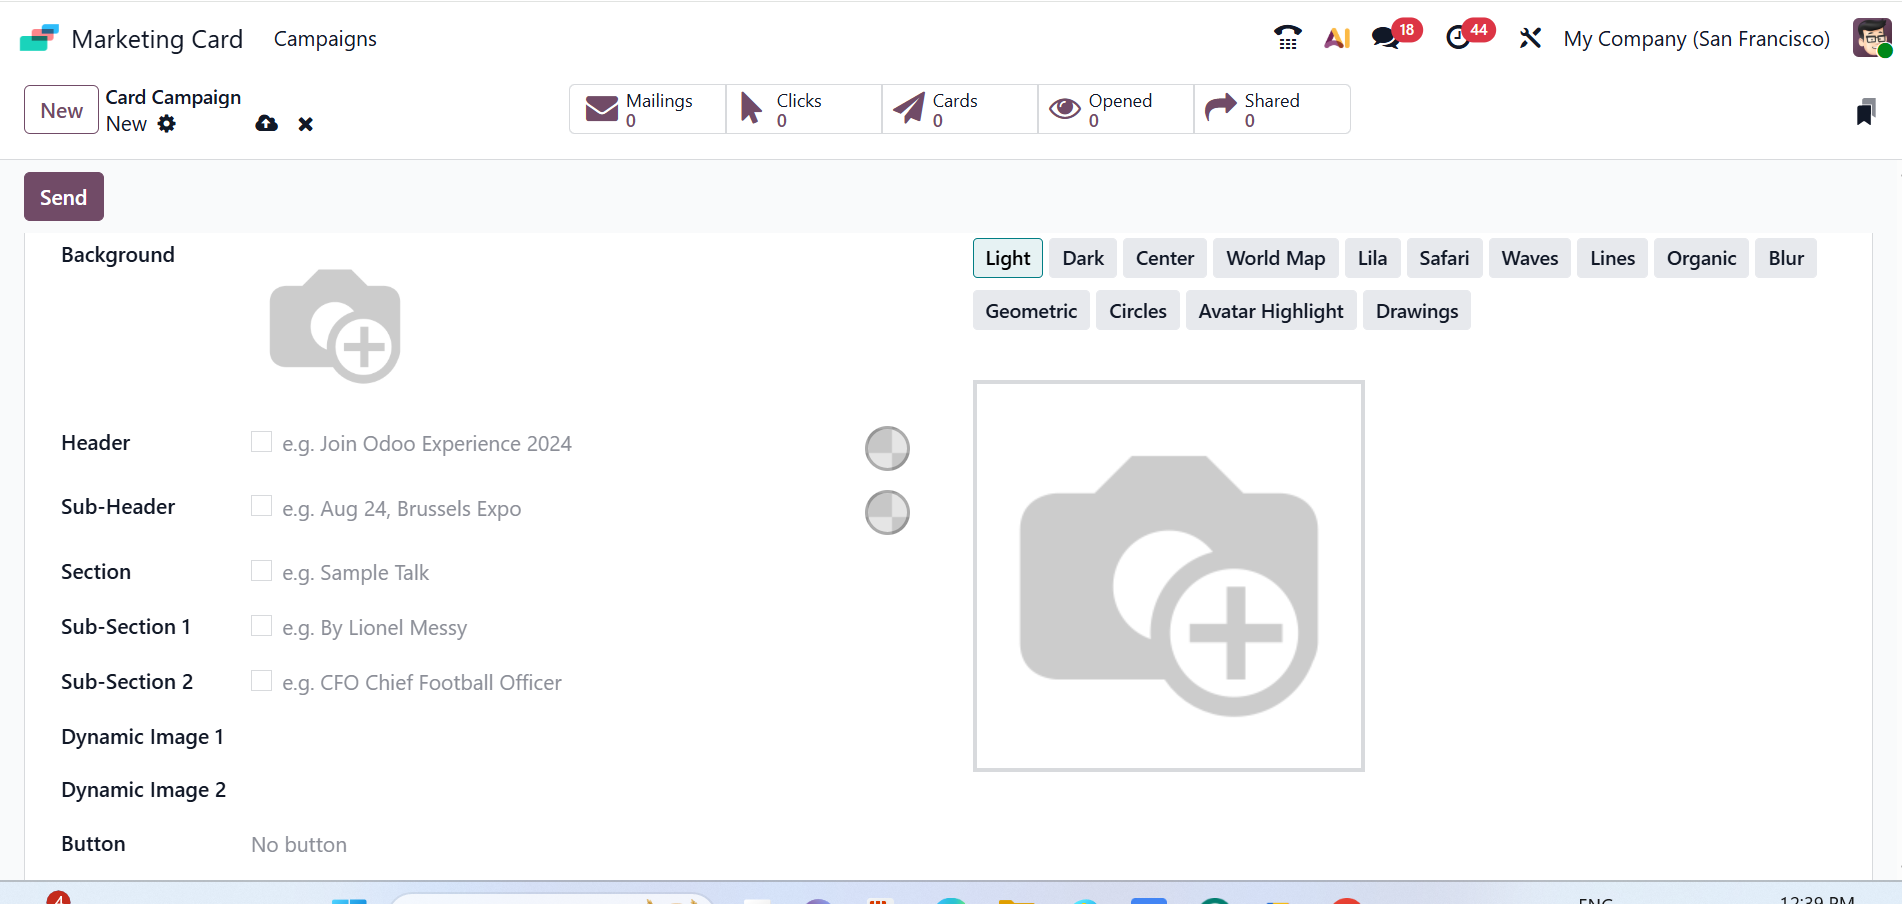Open the Activities clock icon
The width and height of the screenshot is (1902, 904).
coord(1458,38)
